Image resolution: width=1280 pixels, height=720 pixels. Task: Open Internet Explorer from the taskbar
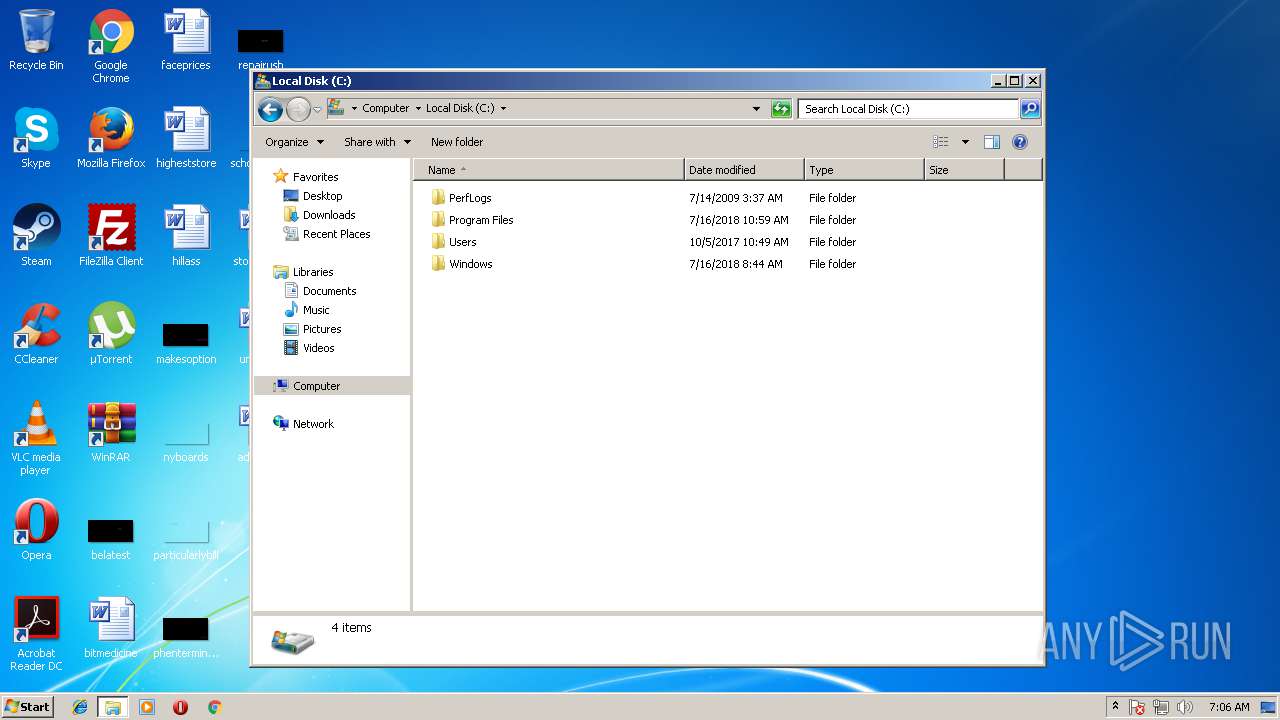pyautogui.click(x=80, y=707)
